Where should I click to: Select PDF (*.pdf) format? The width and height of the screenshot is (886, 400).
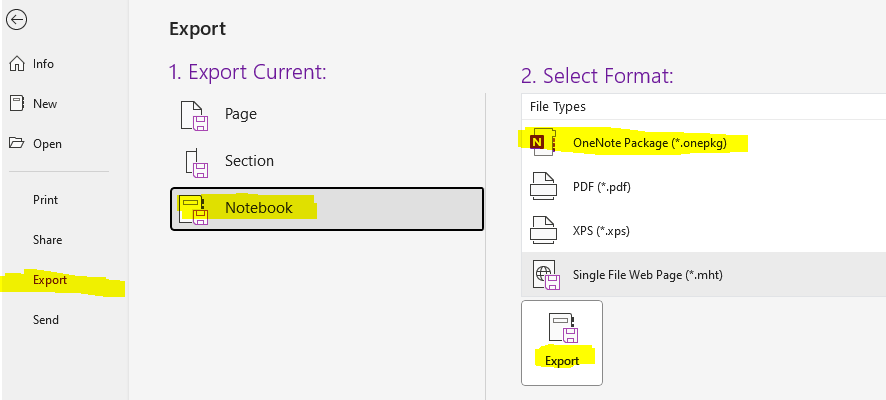[x=703, y=186]
